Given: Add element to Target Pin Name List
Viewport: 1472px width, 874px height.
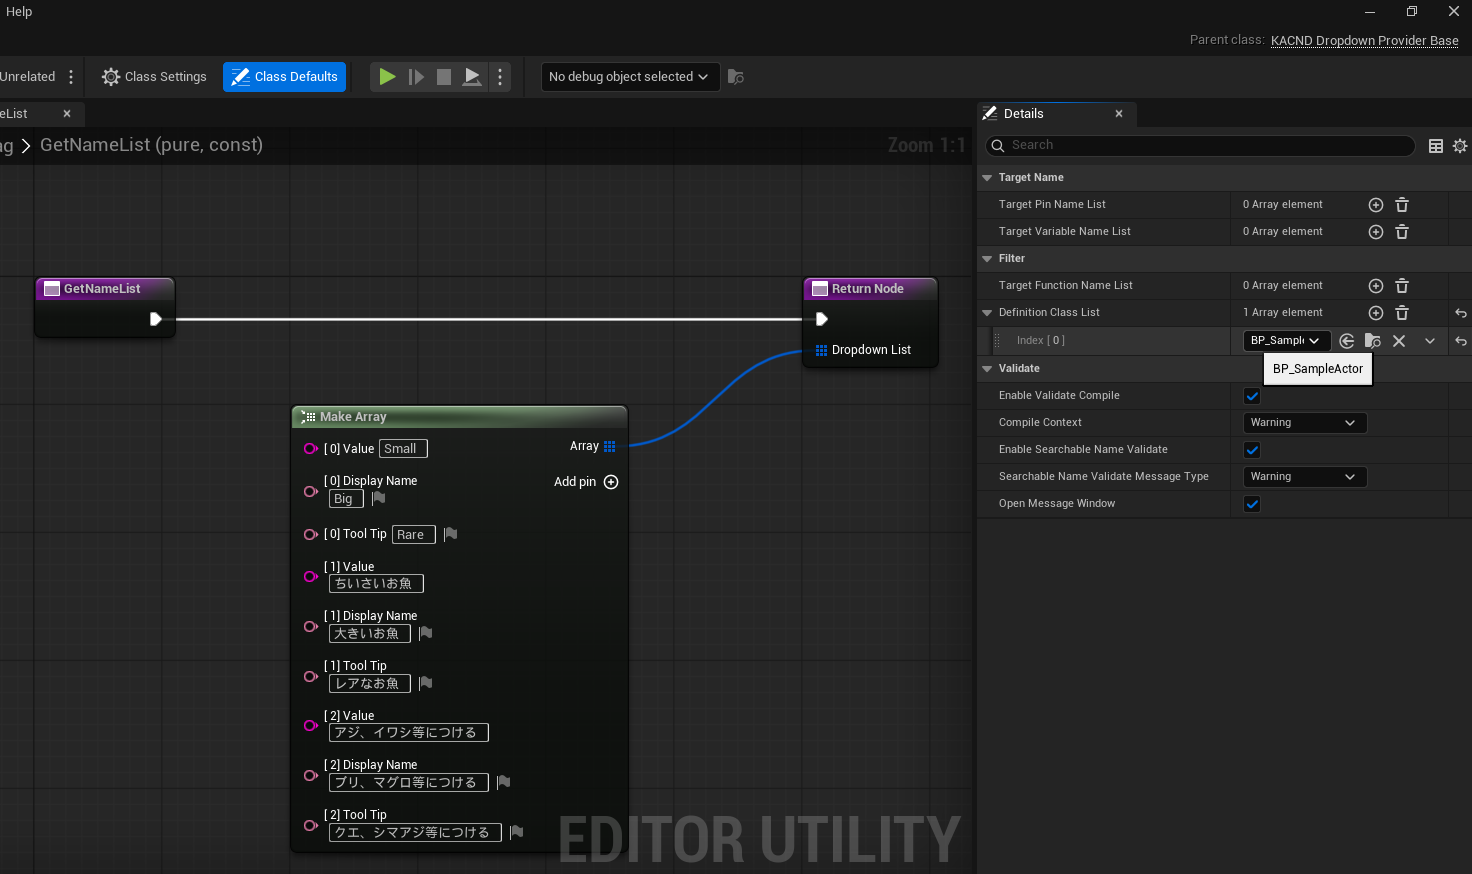Looking at the screenshot, I should pyautogui.click(x=1375, y=205).
